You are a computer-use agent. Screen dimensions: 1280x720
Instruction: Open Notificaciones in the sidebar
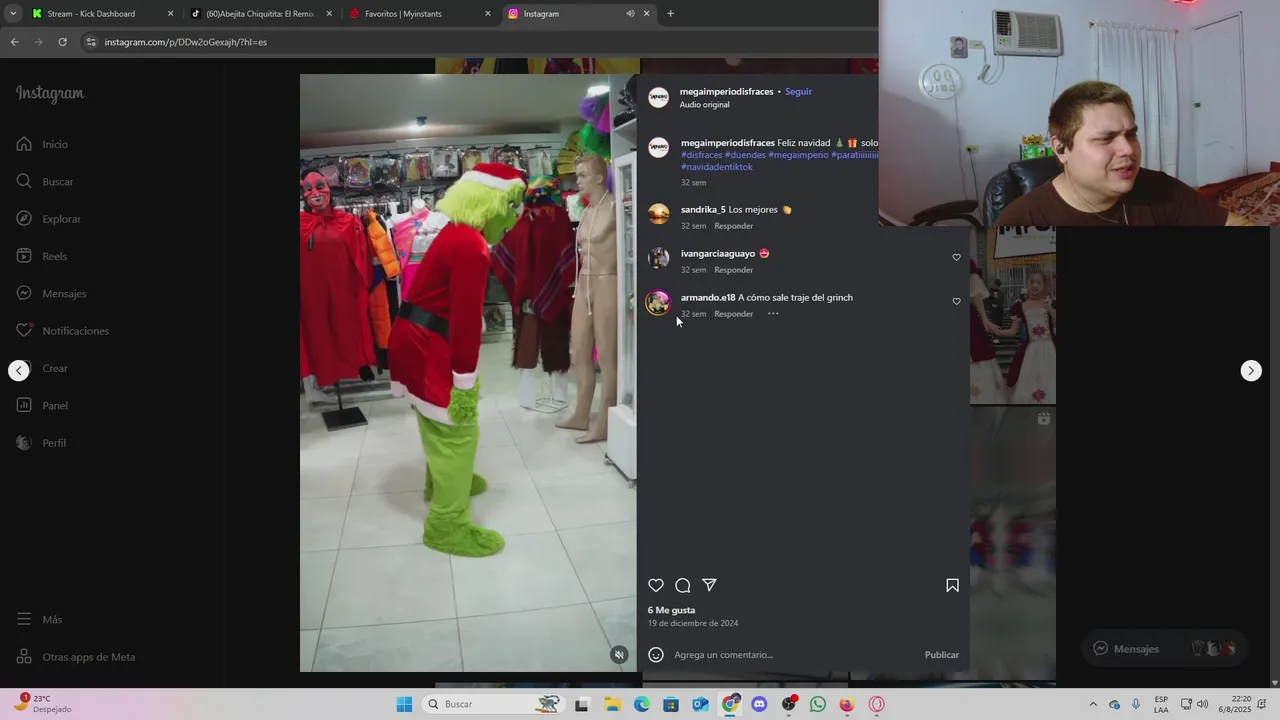click(x=62, y=331)
